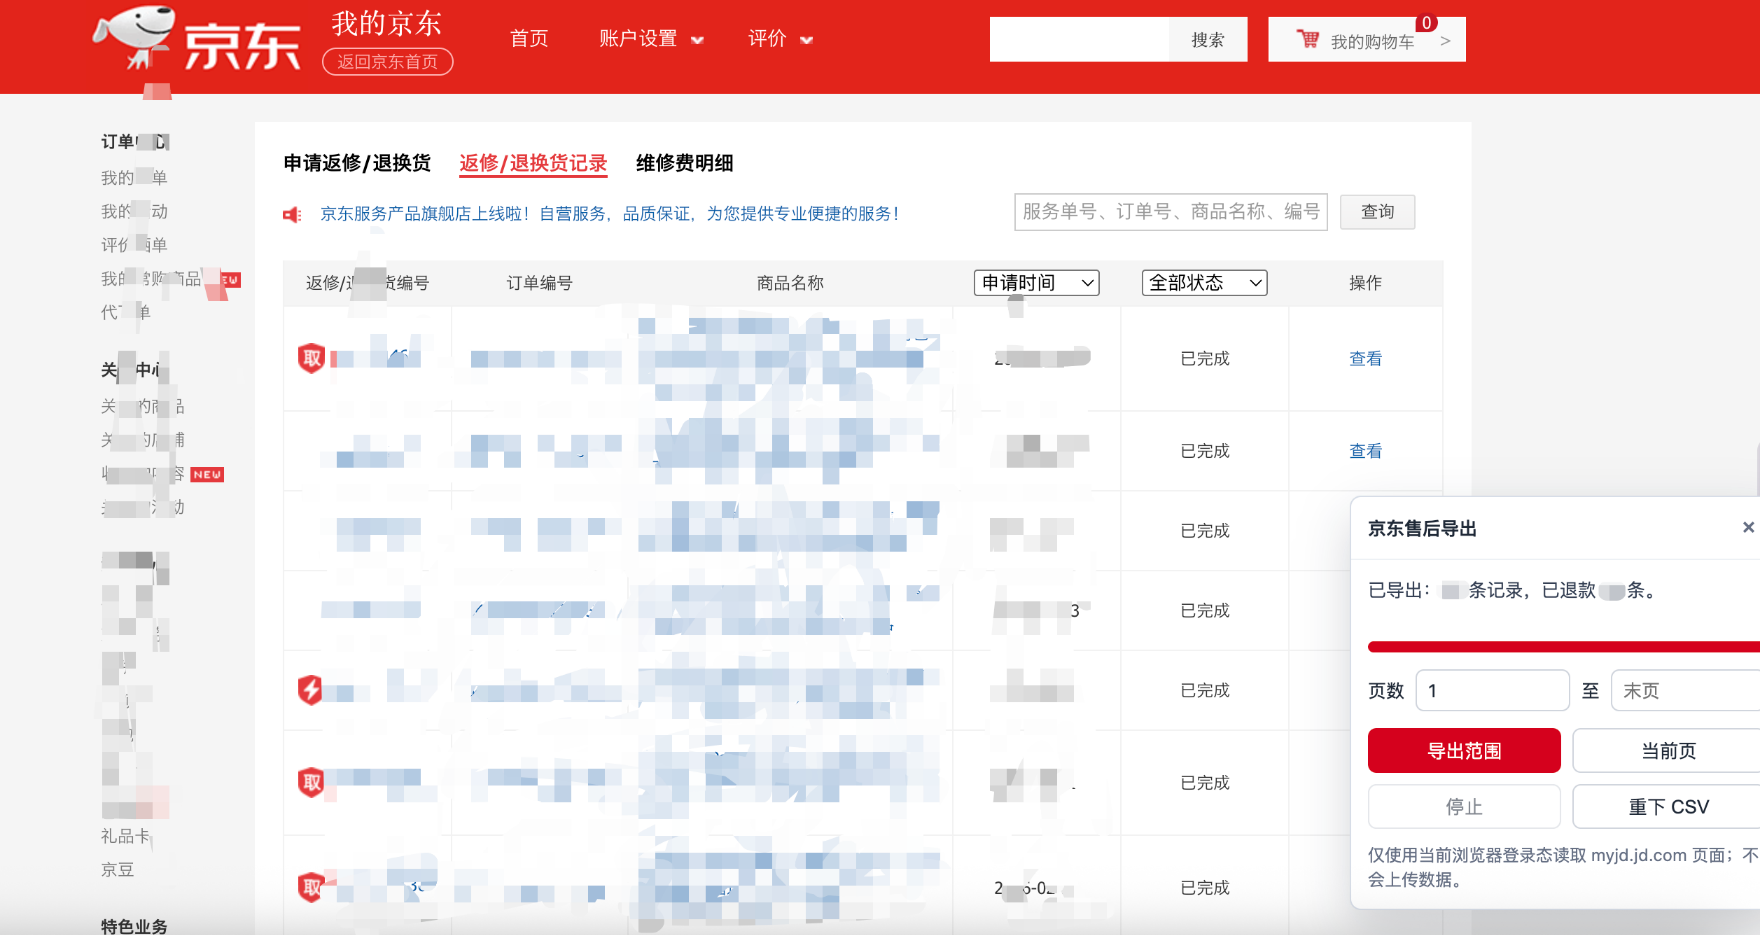The height and width of the screenshot is (936, 1760).
Task: Open 我的购物车
Action: (x=1367, y=40)
